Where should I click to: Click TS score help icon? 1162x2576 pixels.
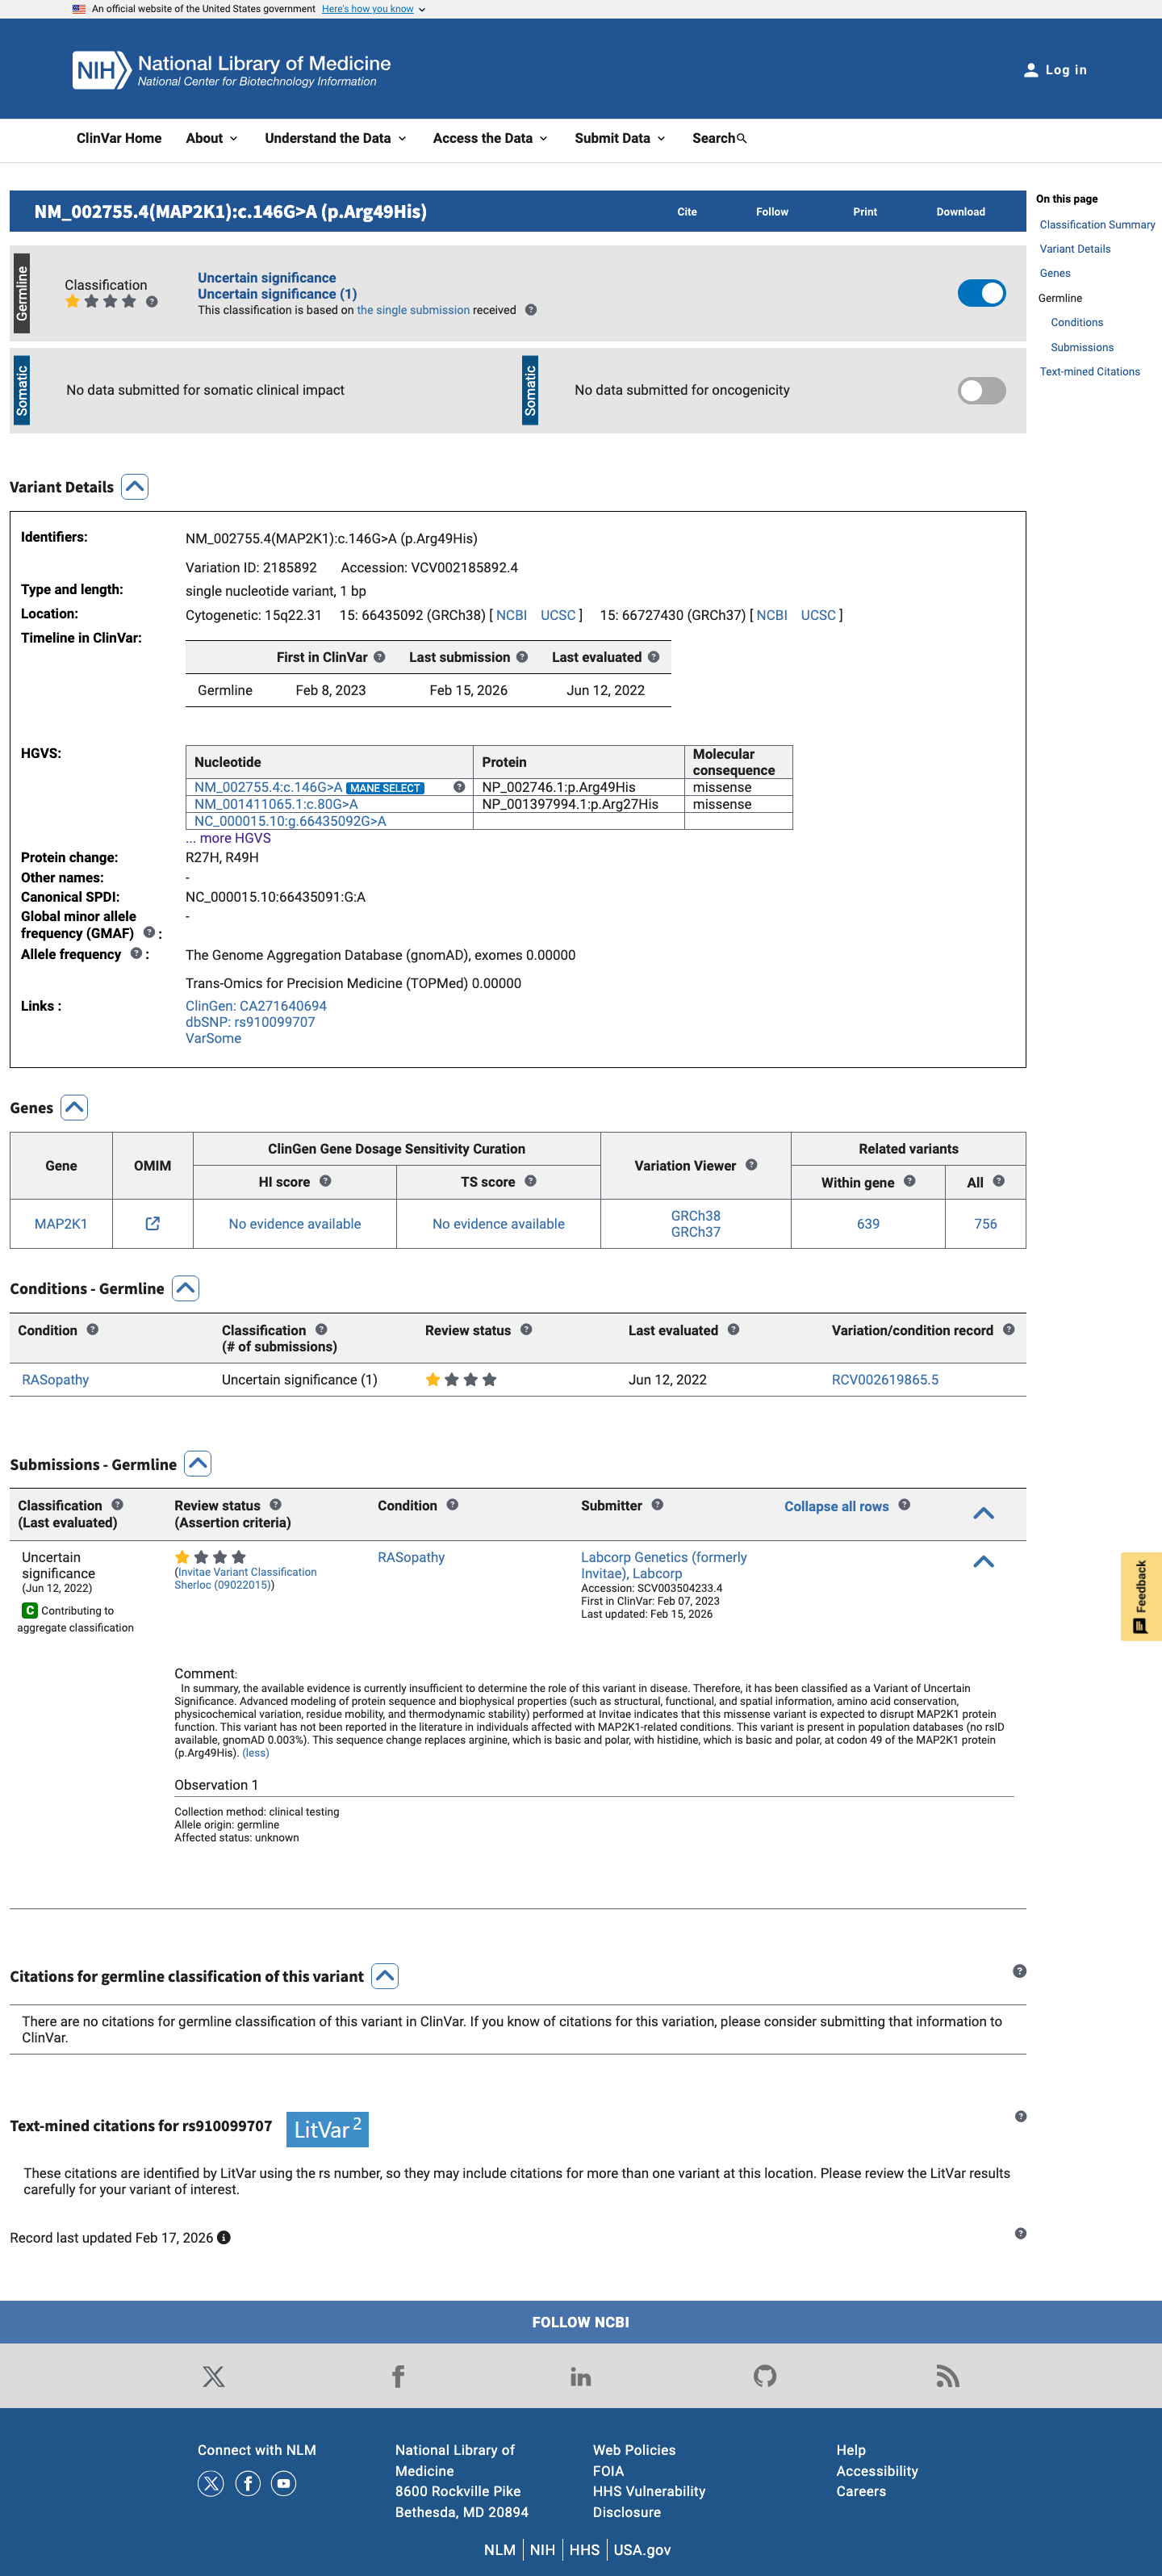pos(530,1181)
